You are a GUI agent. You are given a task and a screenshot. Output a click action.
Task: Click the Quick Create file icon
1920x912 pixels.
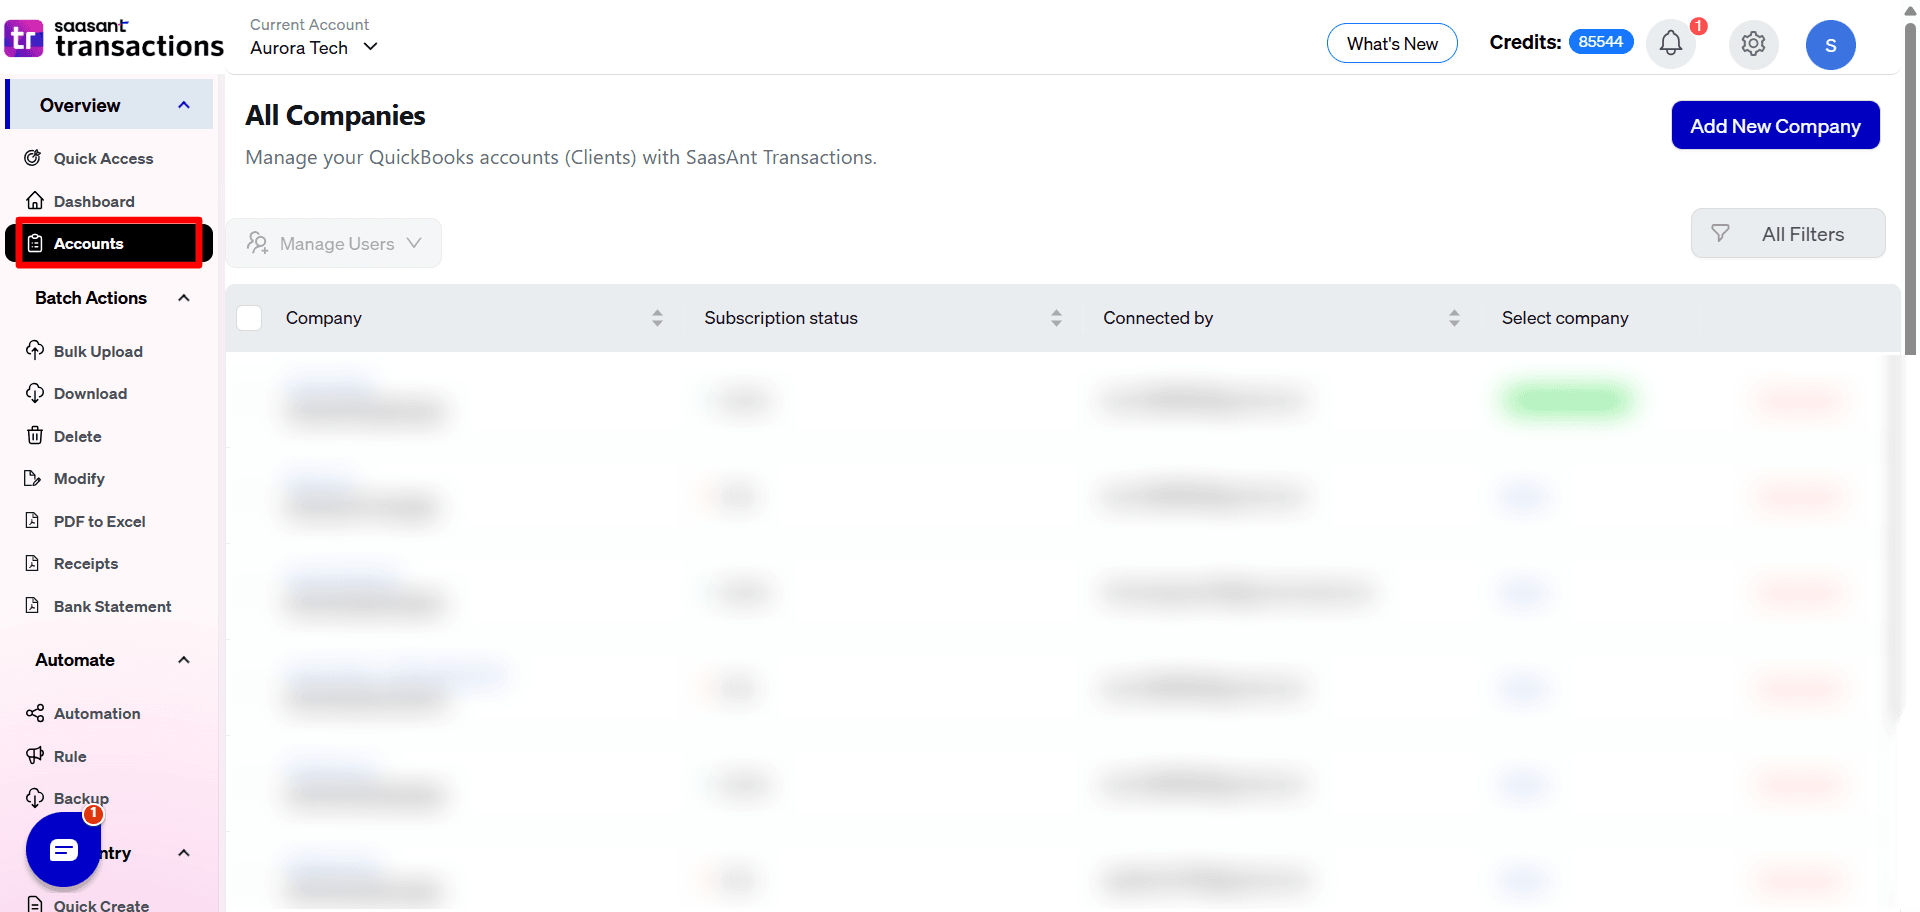point(35,904)
